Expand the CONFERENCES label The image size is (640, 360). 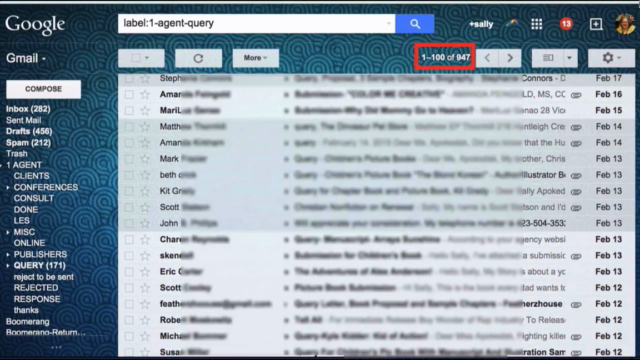(x=8, y=187)
